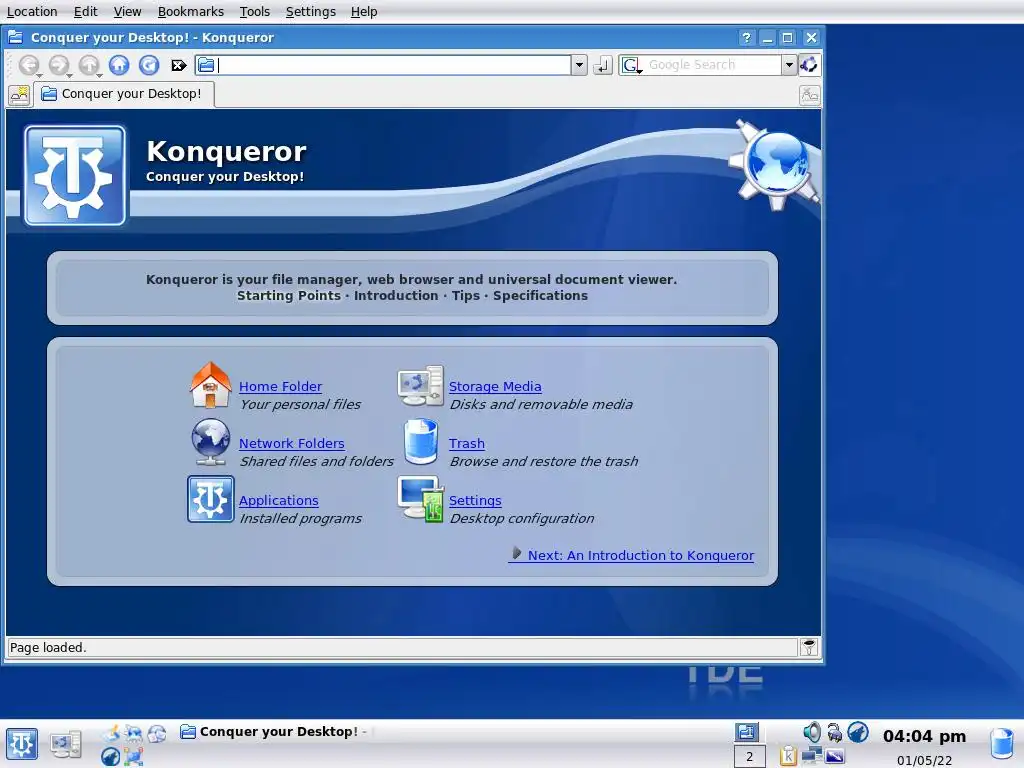The height and width of the screenshot is (768, 1024).
Task: Click the status bar funnel icon at right
Action: (x=809, y=647)
